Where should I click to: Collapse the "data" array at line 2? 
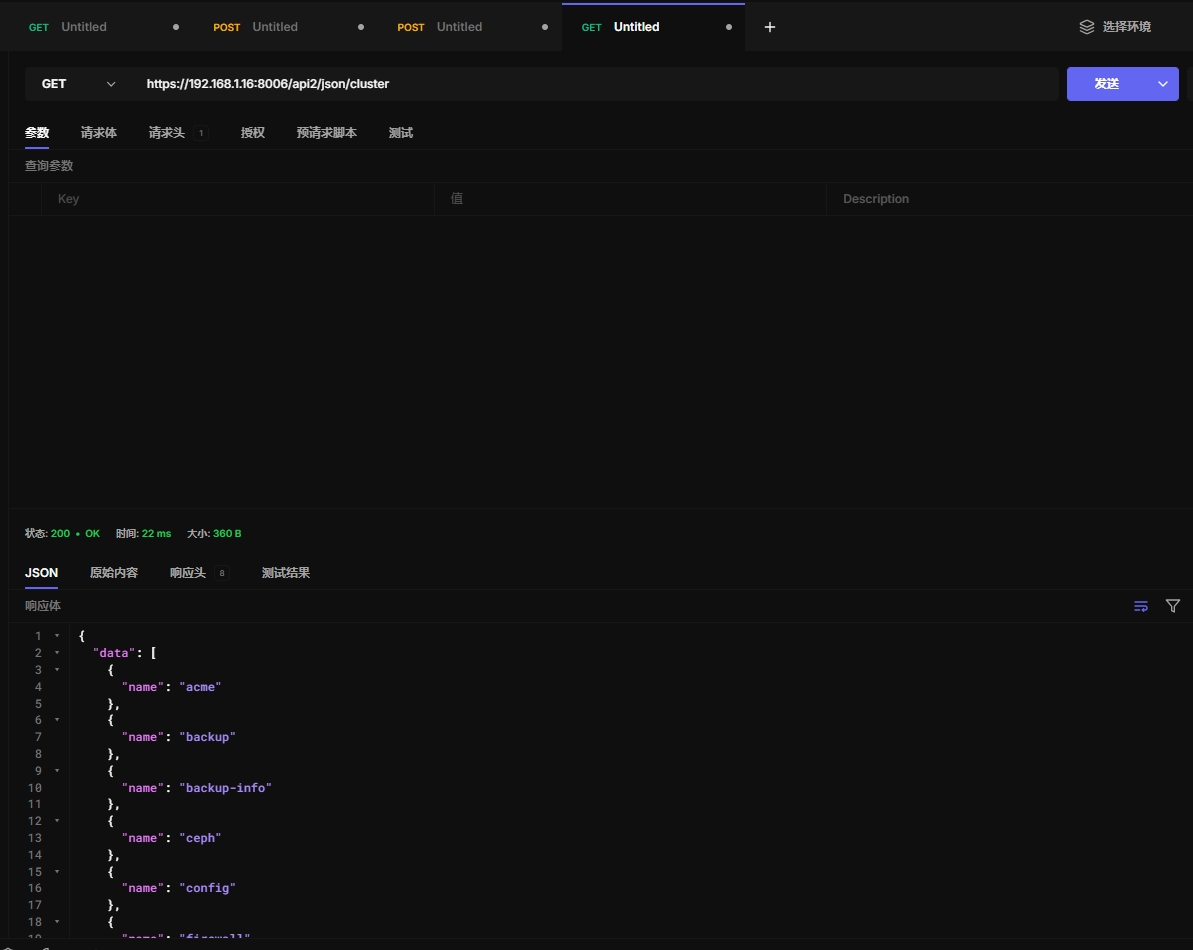pos(57,653)
